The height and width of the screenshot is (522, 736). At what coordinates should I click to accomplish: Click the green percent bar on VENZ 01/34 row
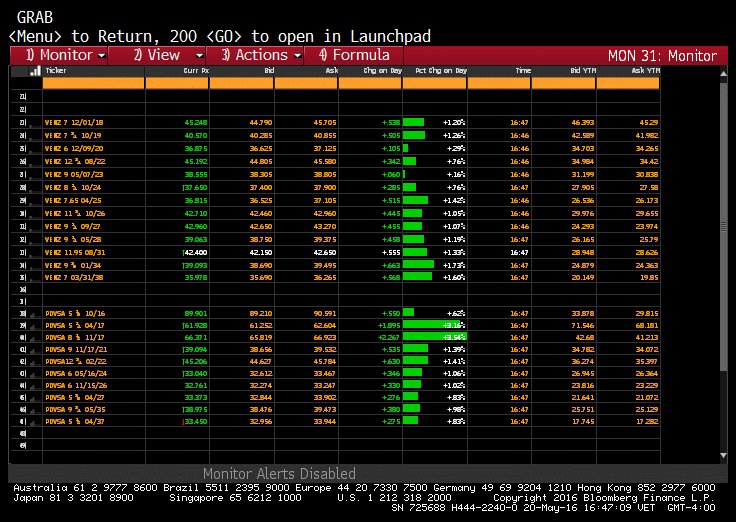(419, 265)
